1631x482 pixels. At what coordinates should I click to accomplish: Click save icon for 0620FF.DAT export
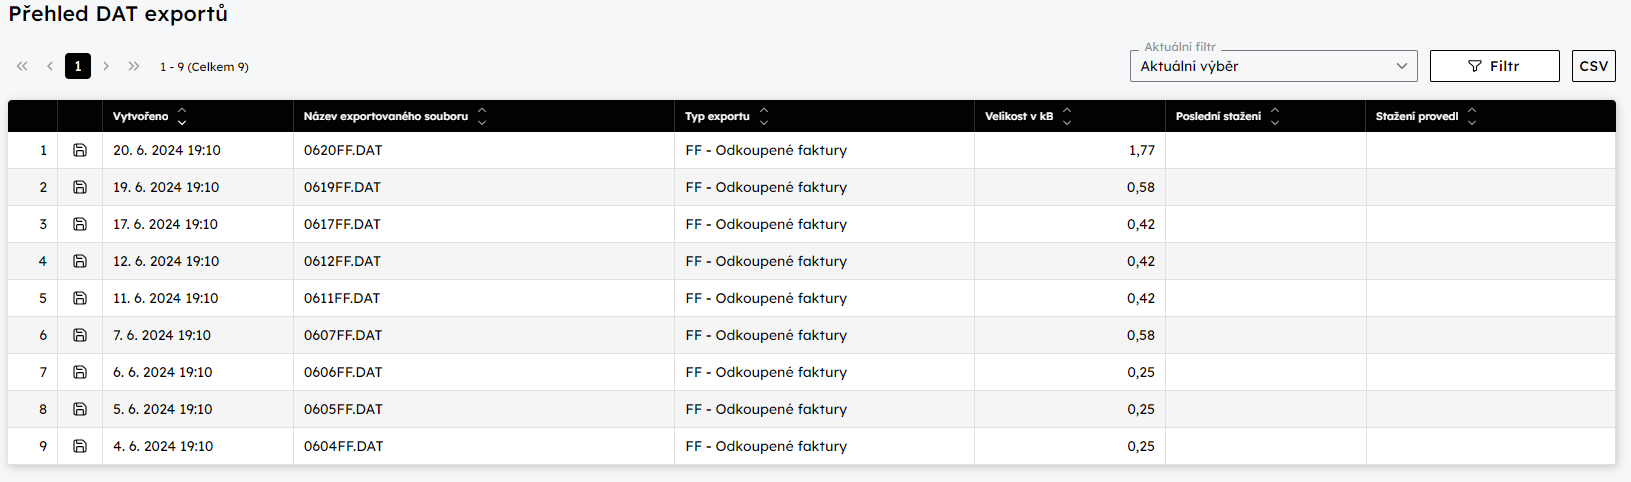[x=80, y=150]
